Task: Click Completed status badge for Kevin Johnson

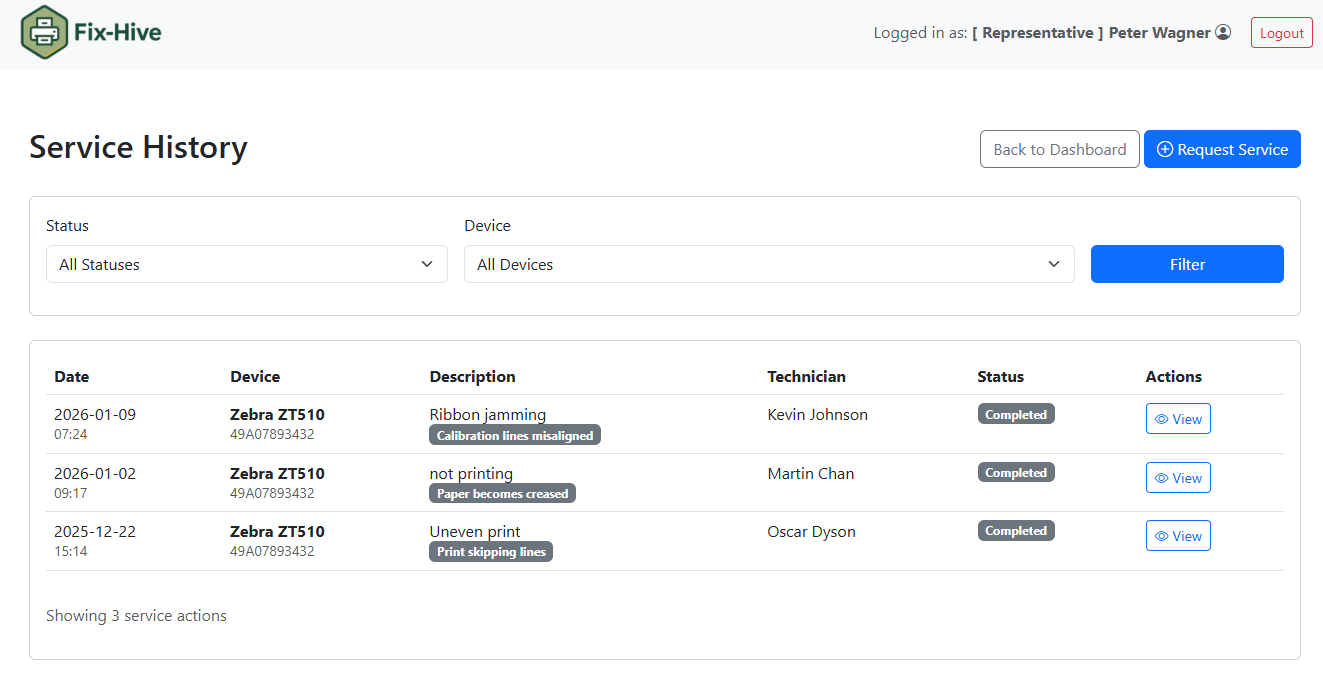Action: [x=1015, y=415]
